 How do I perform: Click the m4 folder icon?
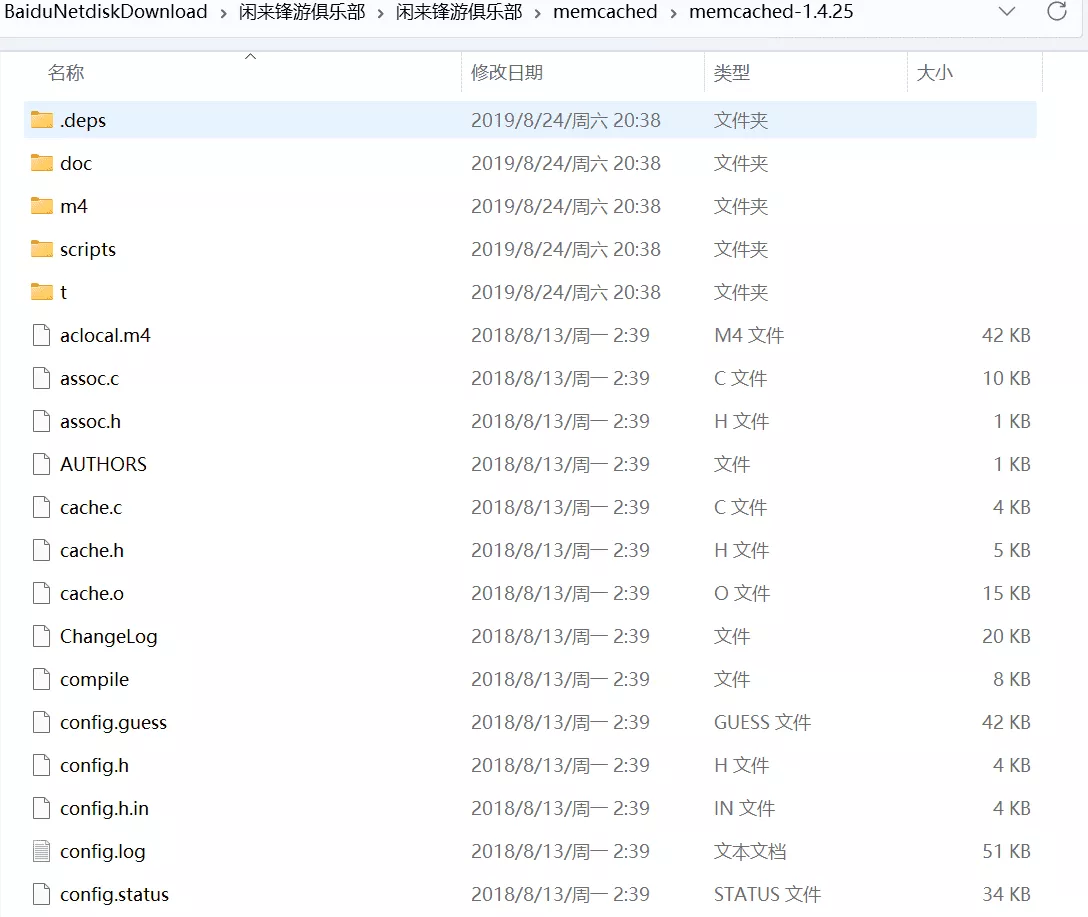point(41,206)
